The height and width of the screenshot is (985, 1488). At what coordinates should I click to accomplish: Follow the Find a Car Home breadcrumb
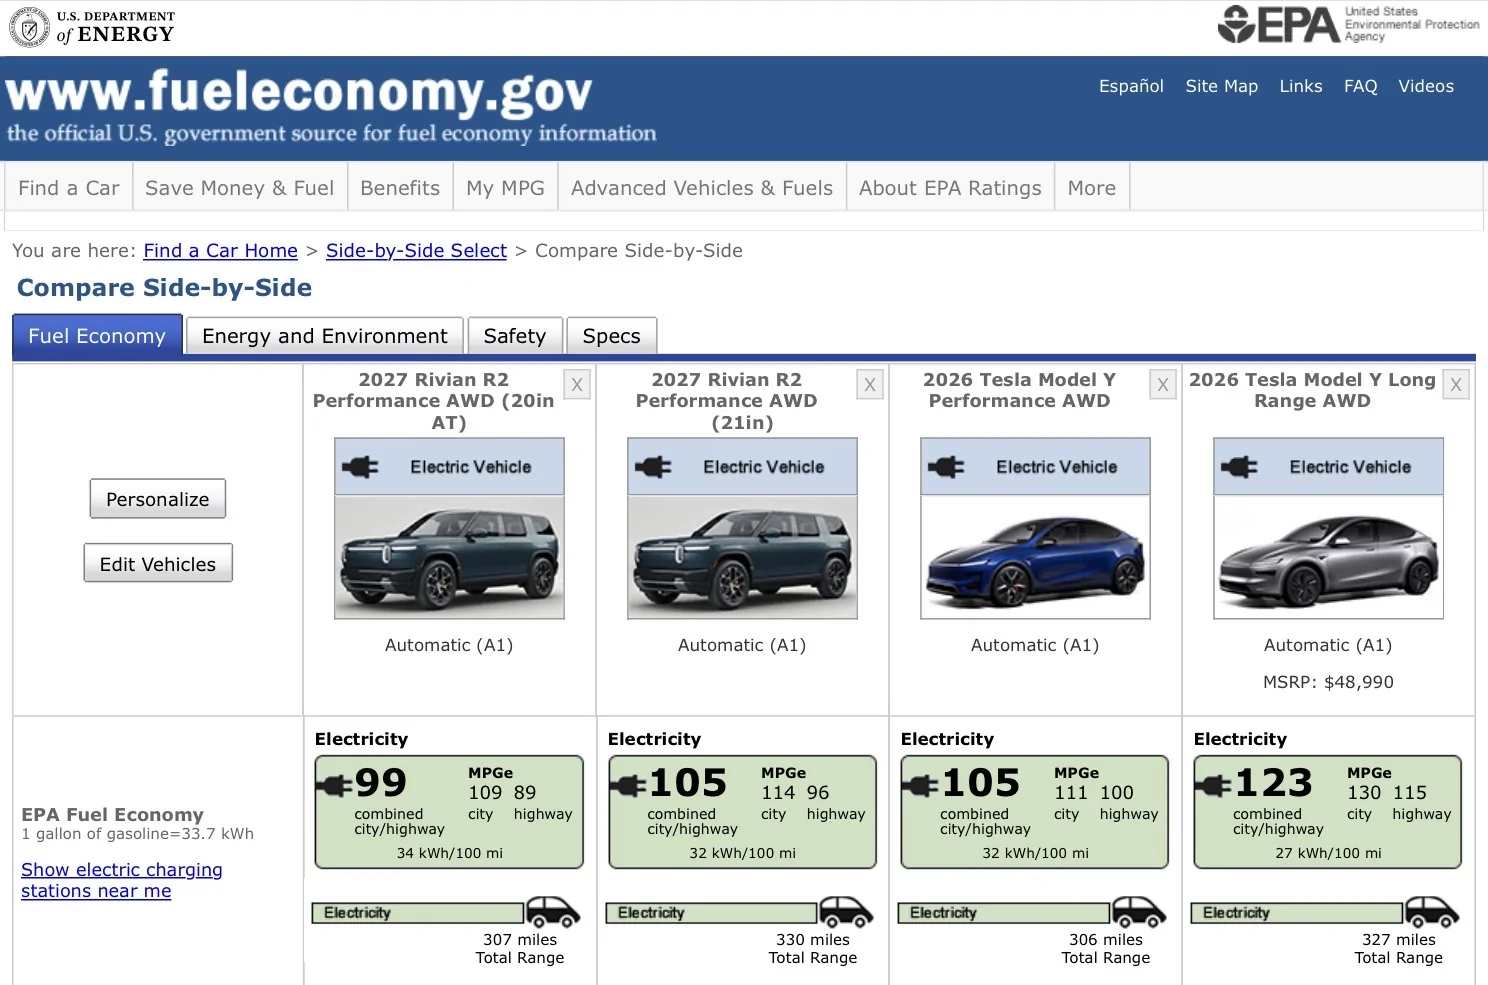[220, 251]
